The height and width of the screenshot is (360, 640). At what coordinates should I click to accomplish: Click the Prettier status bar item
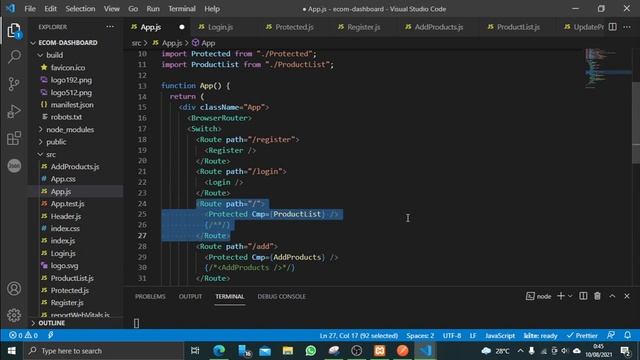582,336
